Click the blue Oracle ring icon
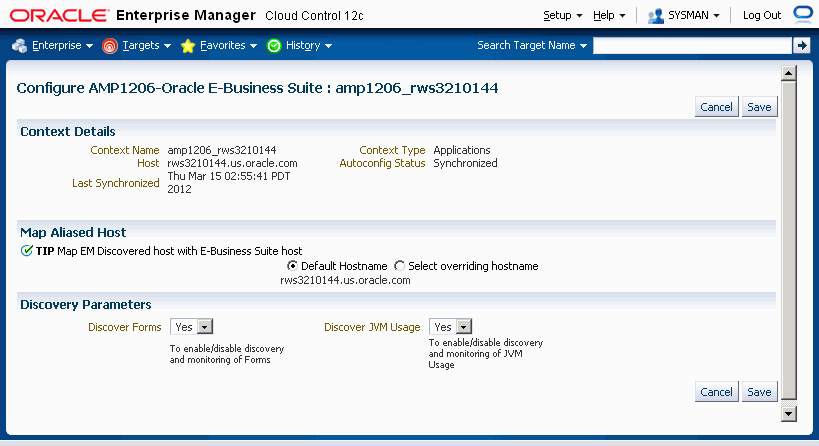The height and width of the screenshot is (446, 819). (803, 13)
